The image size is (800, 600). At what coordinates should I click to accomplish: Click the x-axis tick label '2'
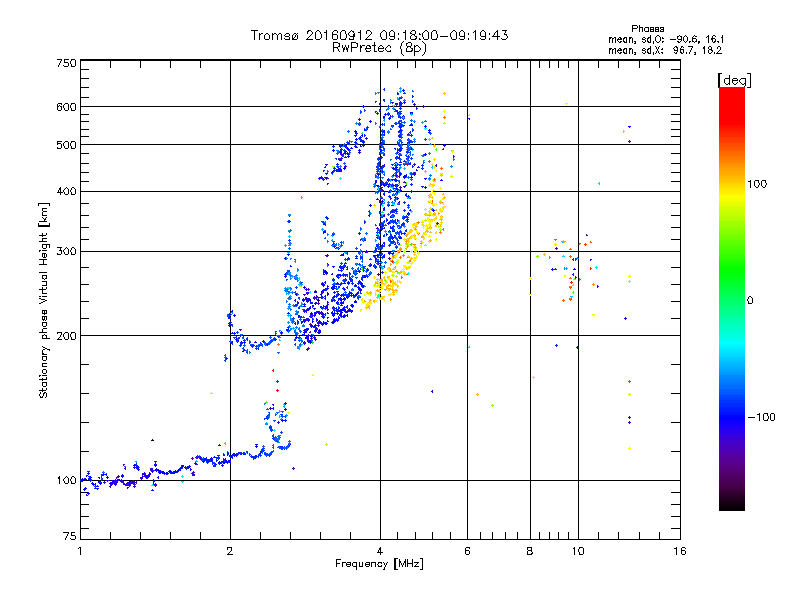pos(230,551)
